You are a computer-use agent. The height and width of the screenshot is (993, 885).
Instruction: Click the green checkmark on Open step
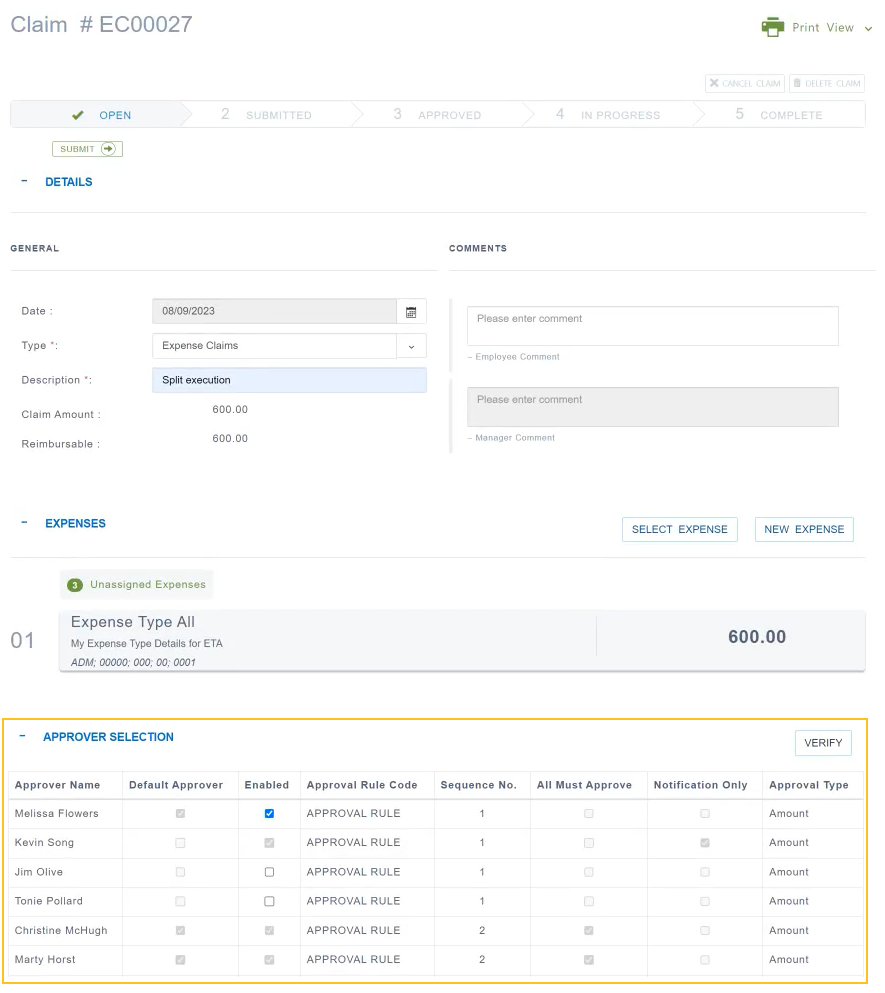(78, 115)
